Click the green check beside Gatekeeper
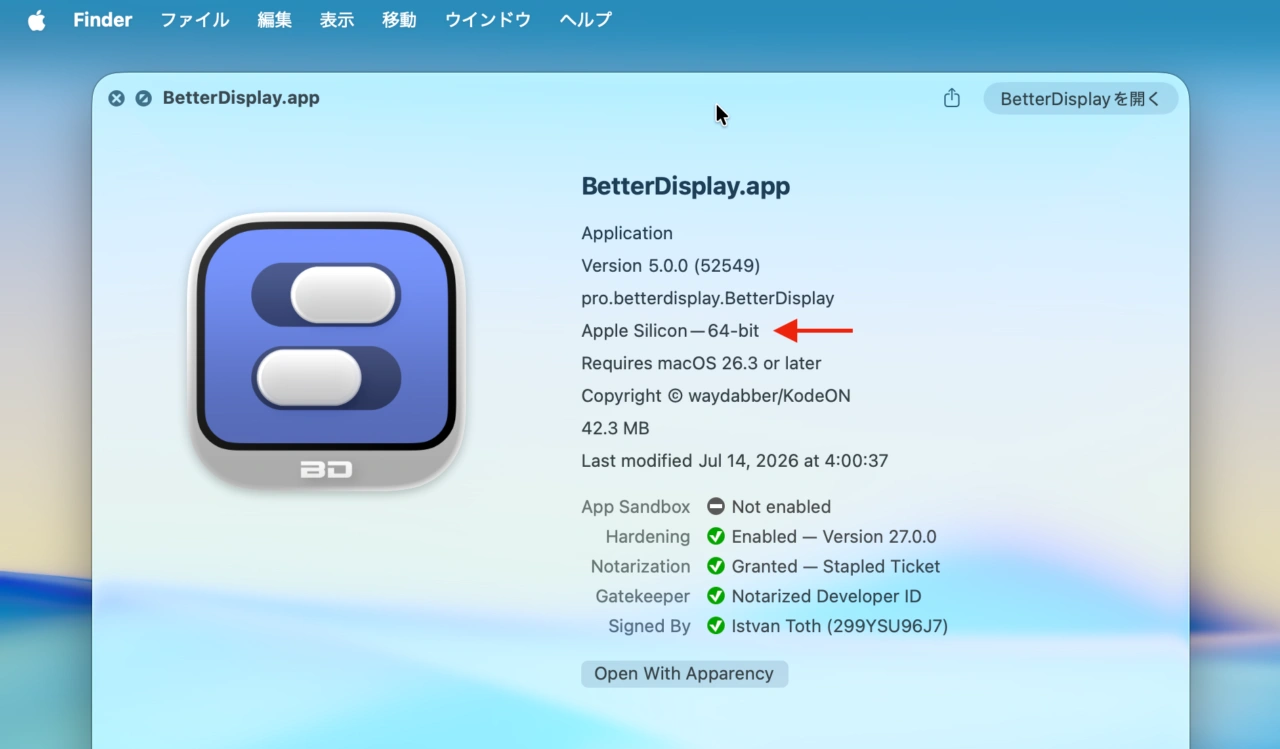The height and width of the screenshot is (749, 1280). 716,597
